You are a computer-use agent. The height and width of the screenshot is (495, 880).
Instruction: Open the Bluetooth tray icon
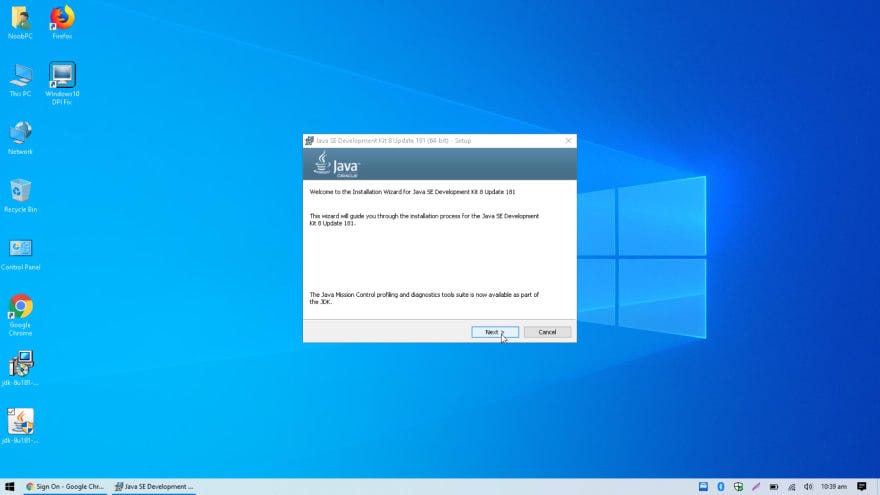(x=721, y=487)
